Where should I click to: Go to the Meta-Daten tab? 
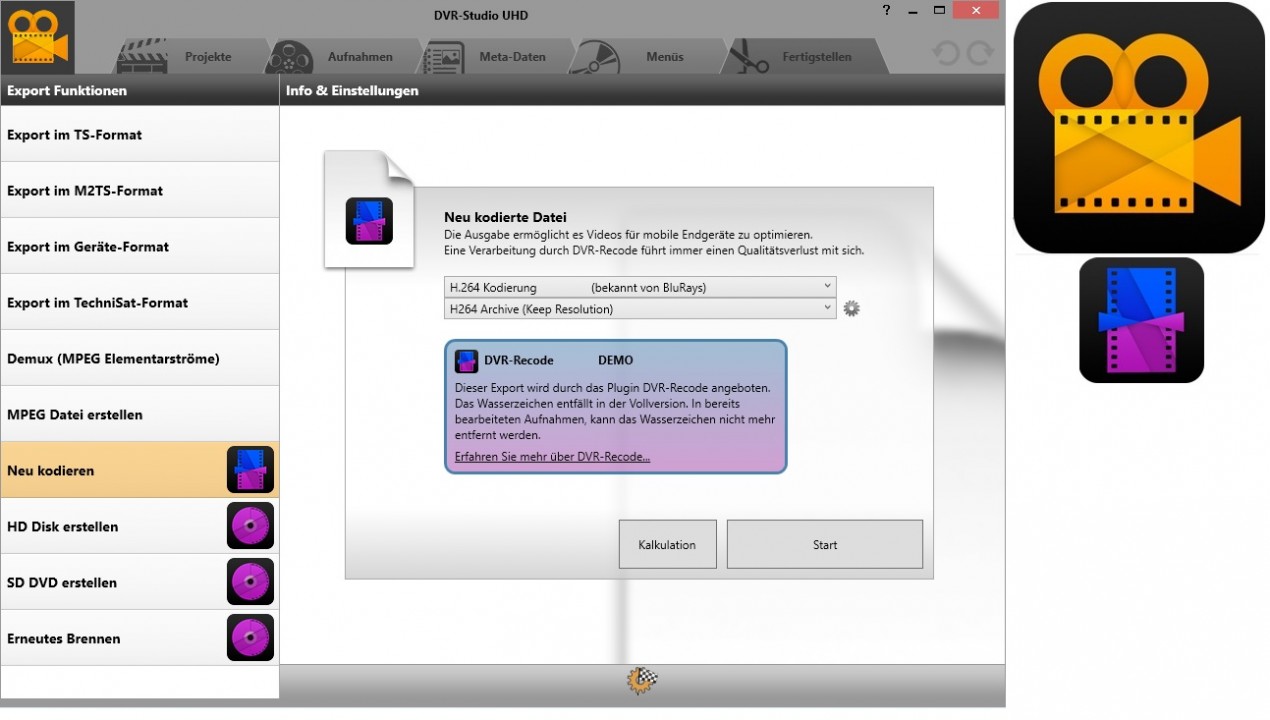[496, 57]
